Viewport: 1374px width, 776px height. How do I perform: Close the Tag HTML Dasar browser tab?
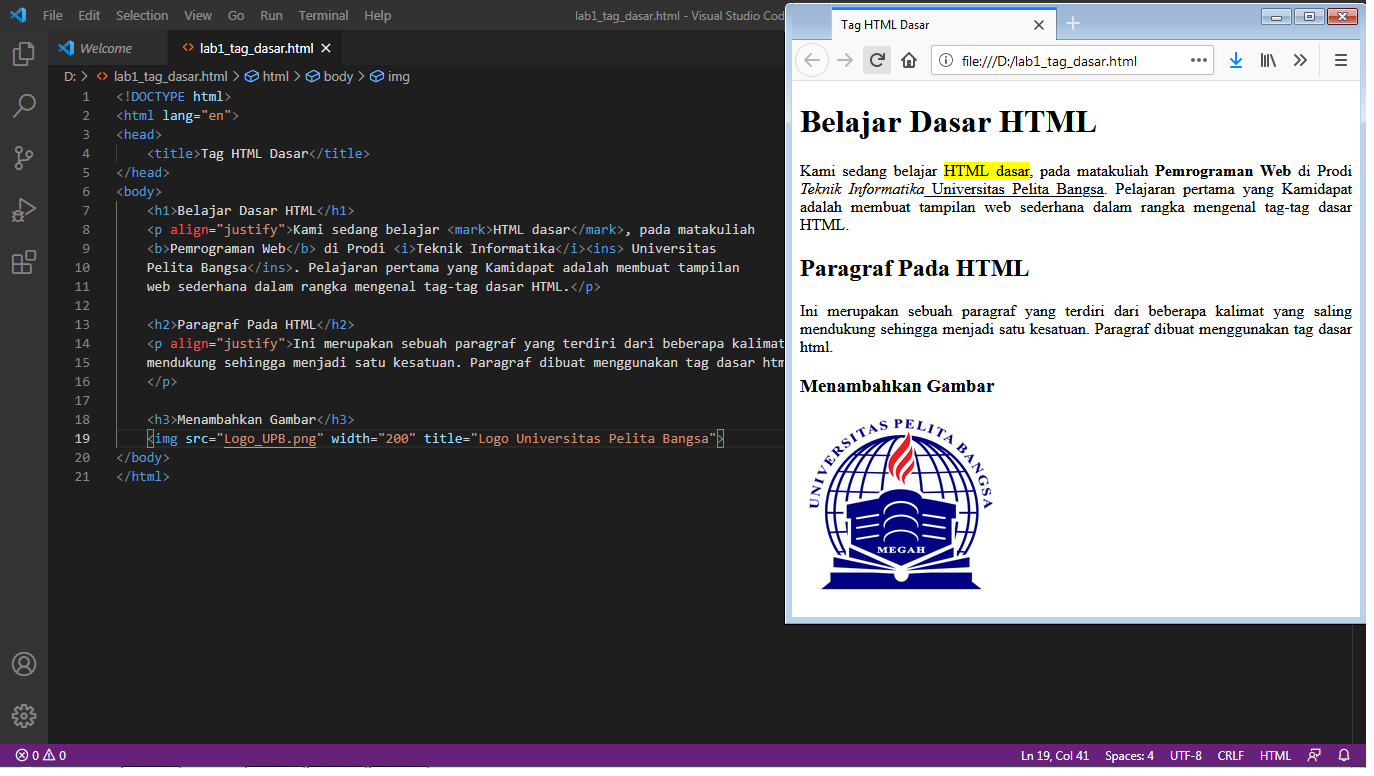pyautogui.click(x=1039, y=24)
